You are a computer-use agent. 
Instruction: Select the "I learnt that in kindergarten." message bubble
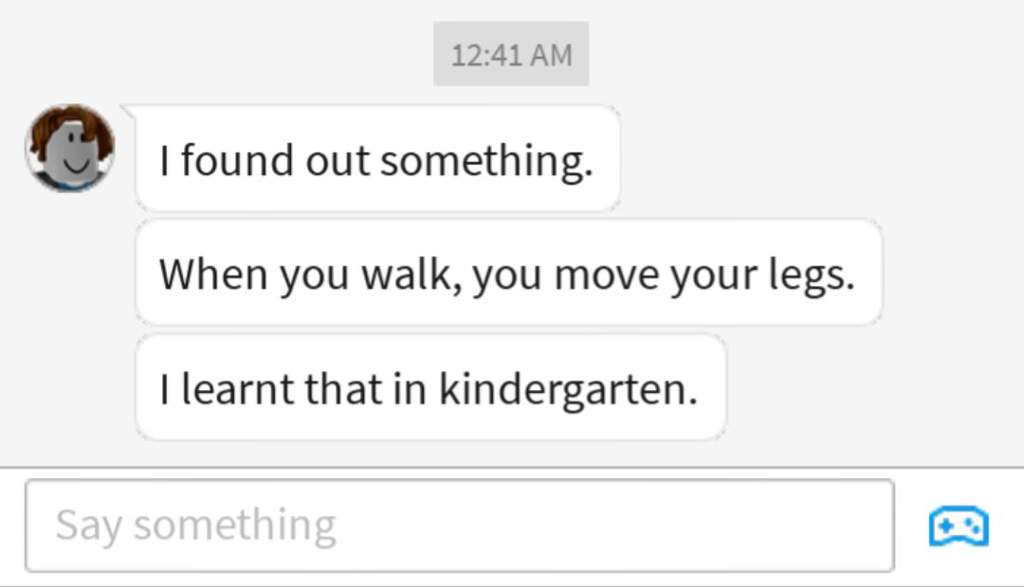(x=430, y=387)
